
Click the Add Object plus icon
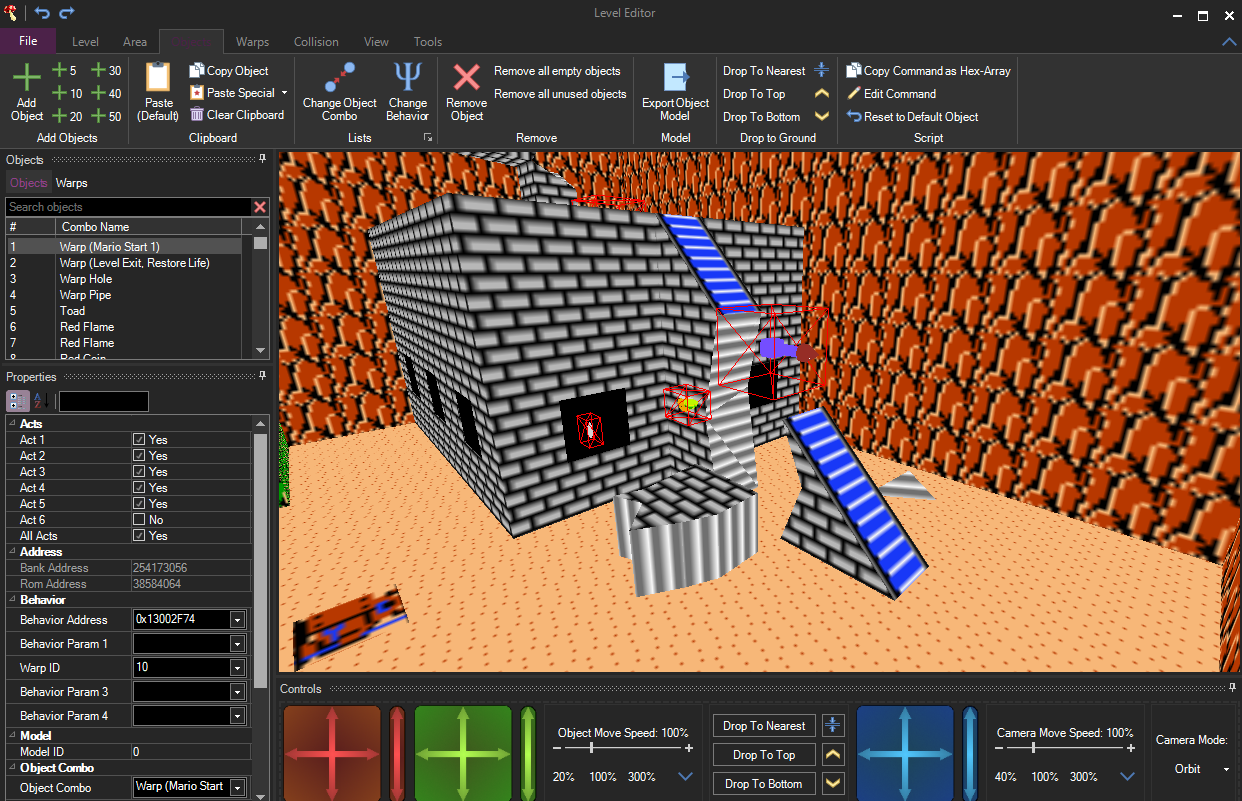click(x=27, y=78)
